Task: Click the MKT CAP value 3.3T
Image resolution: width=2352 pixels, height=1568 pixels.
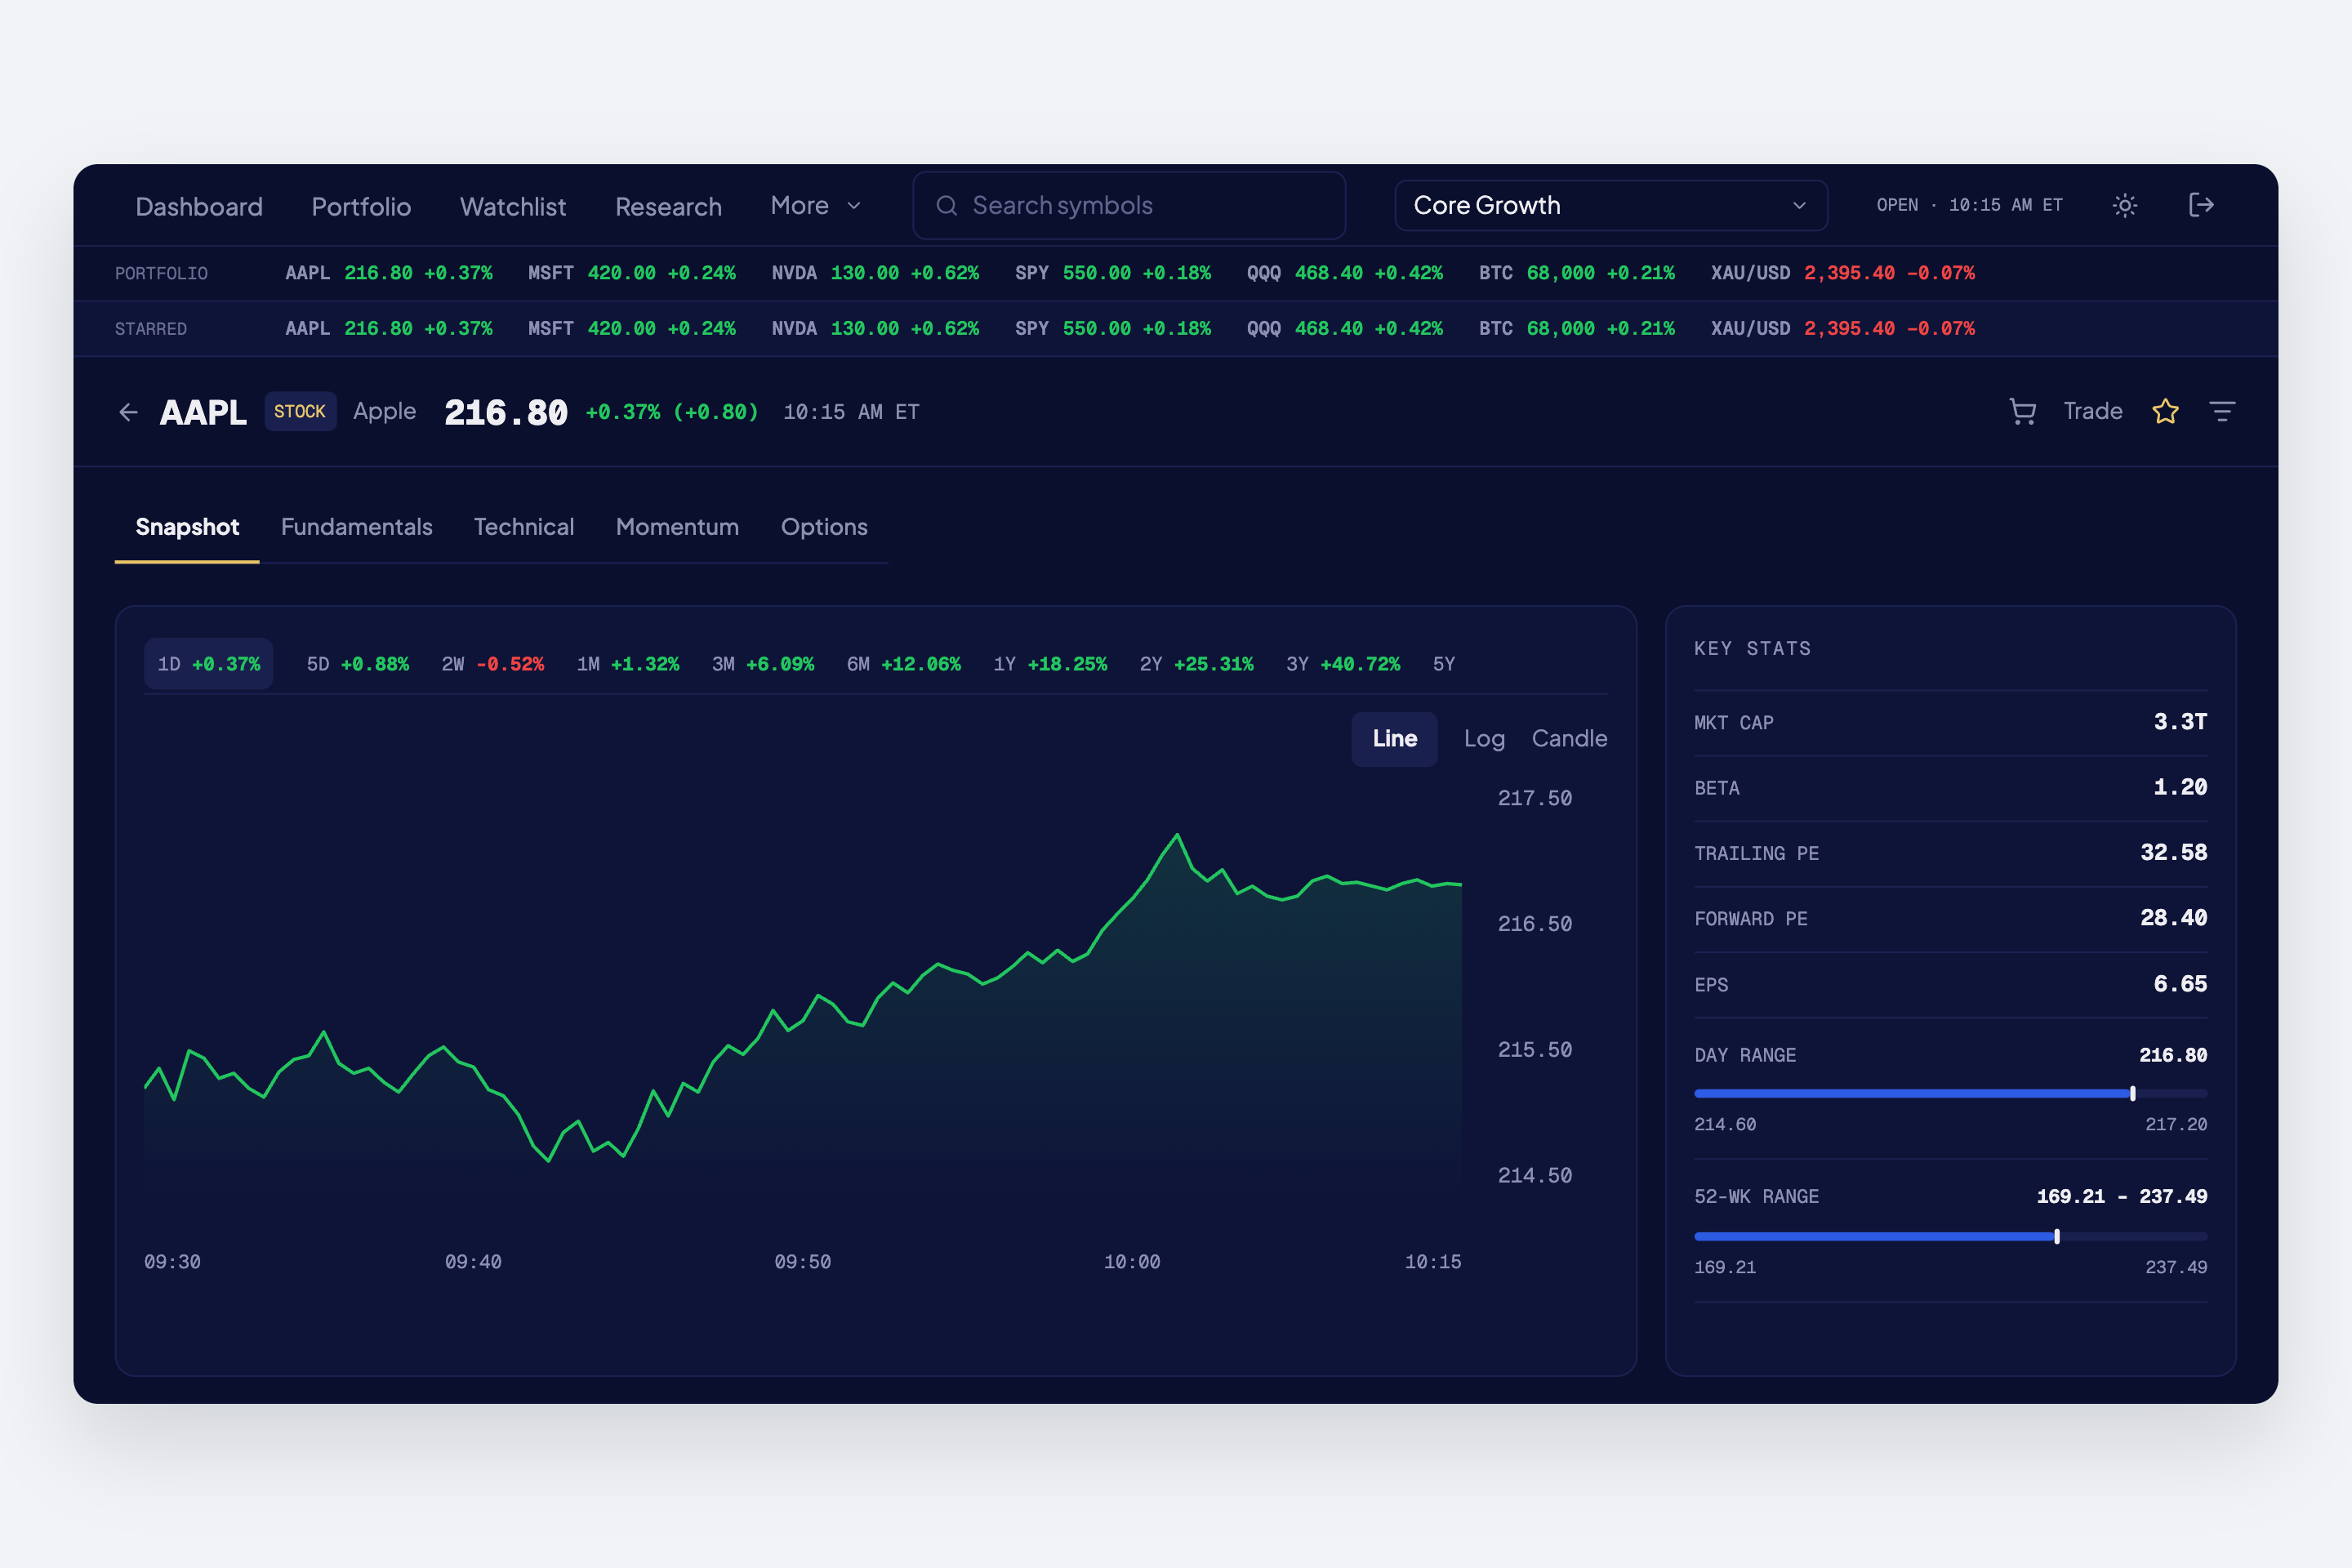Action: (2180, 722)
